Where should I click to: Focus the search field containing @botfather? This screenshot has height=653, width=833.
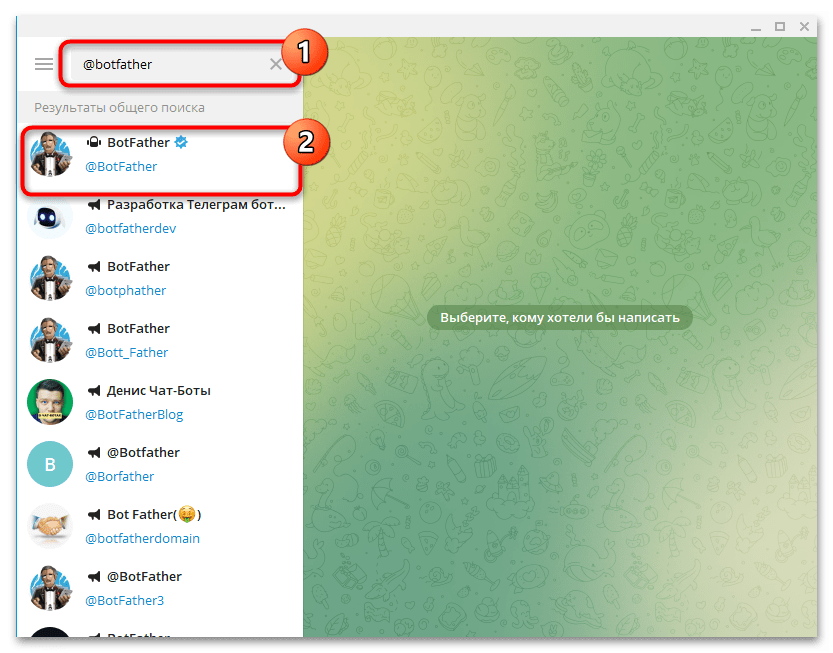(181, 64)
